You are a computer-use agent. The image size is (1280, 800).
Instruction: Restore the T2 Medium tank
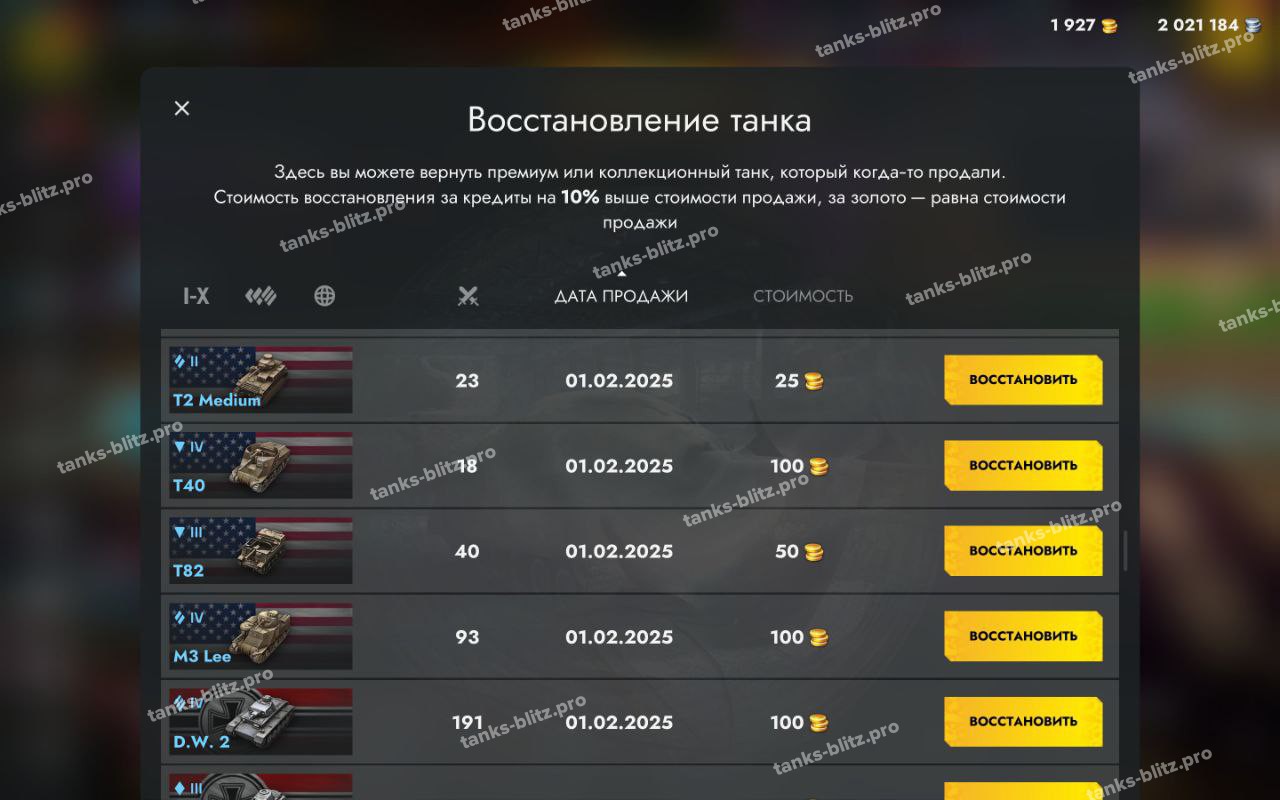(x=1023, y=380)
